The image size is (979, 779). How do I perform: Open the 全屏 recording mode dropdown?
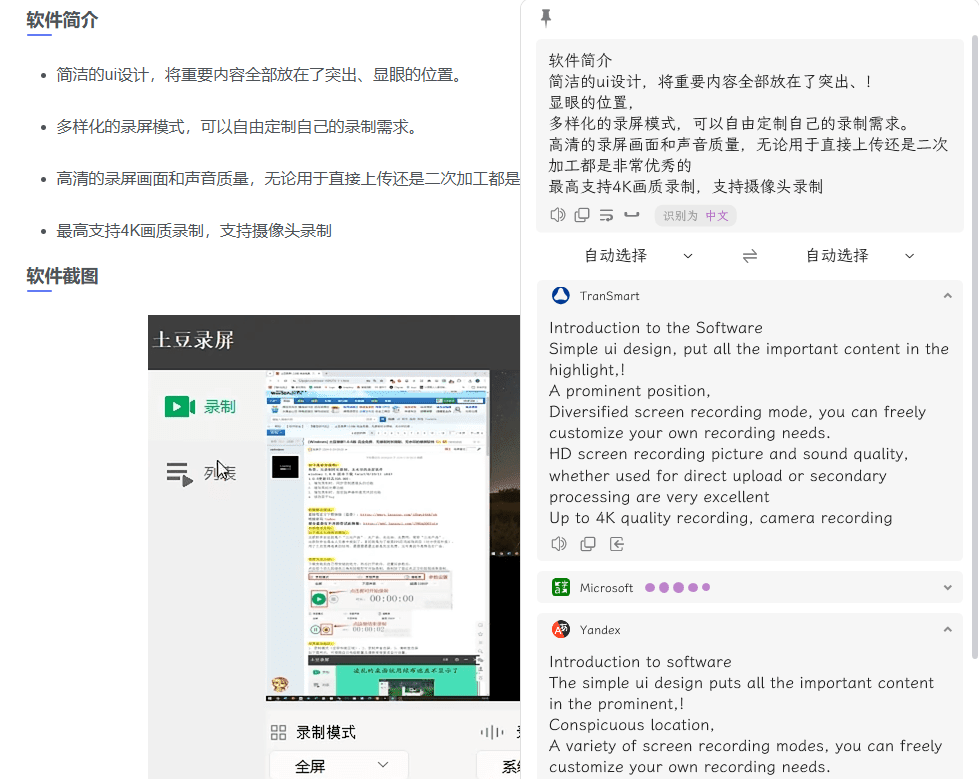click(x=338, y=763)
